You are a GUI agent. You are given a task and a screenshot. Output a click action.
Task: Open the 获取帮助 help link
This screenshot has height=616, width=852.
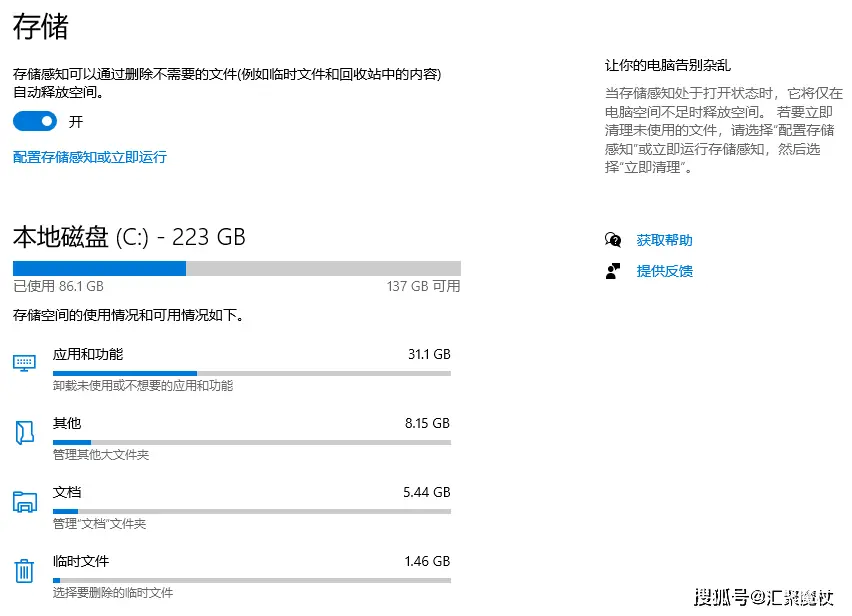662,240
